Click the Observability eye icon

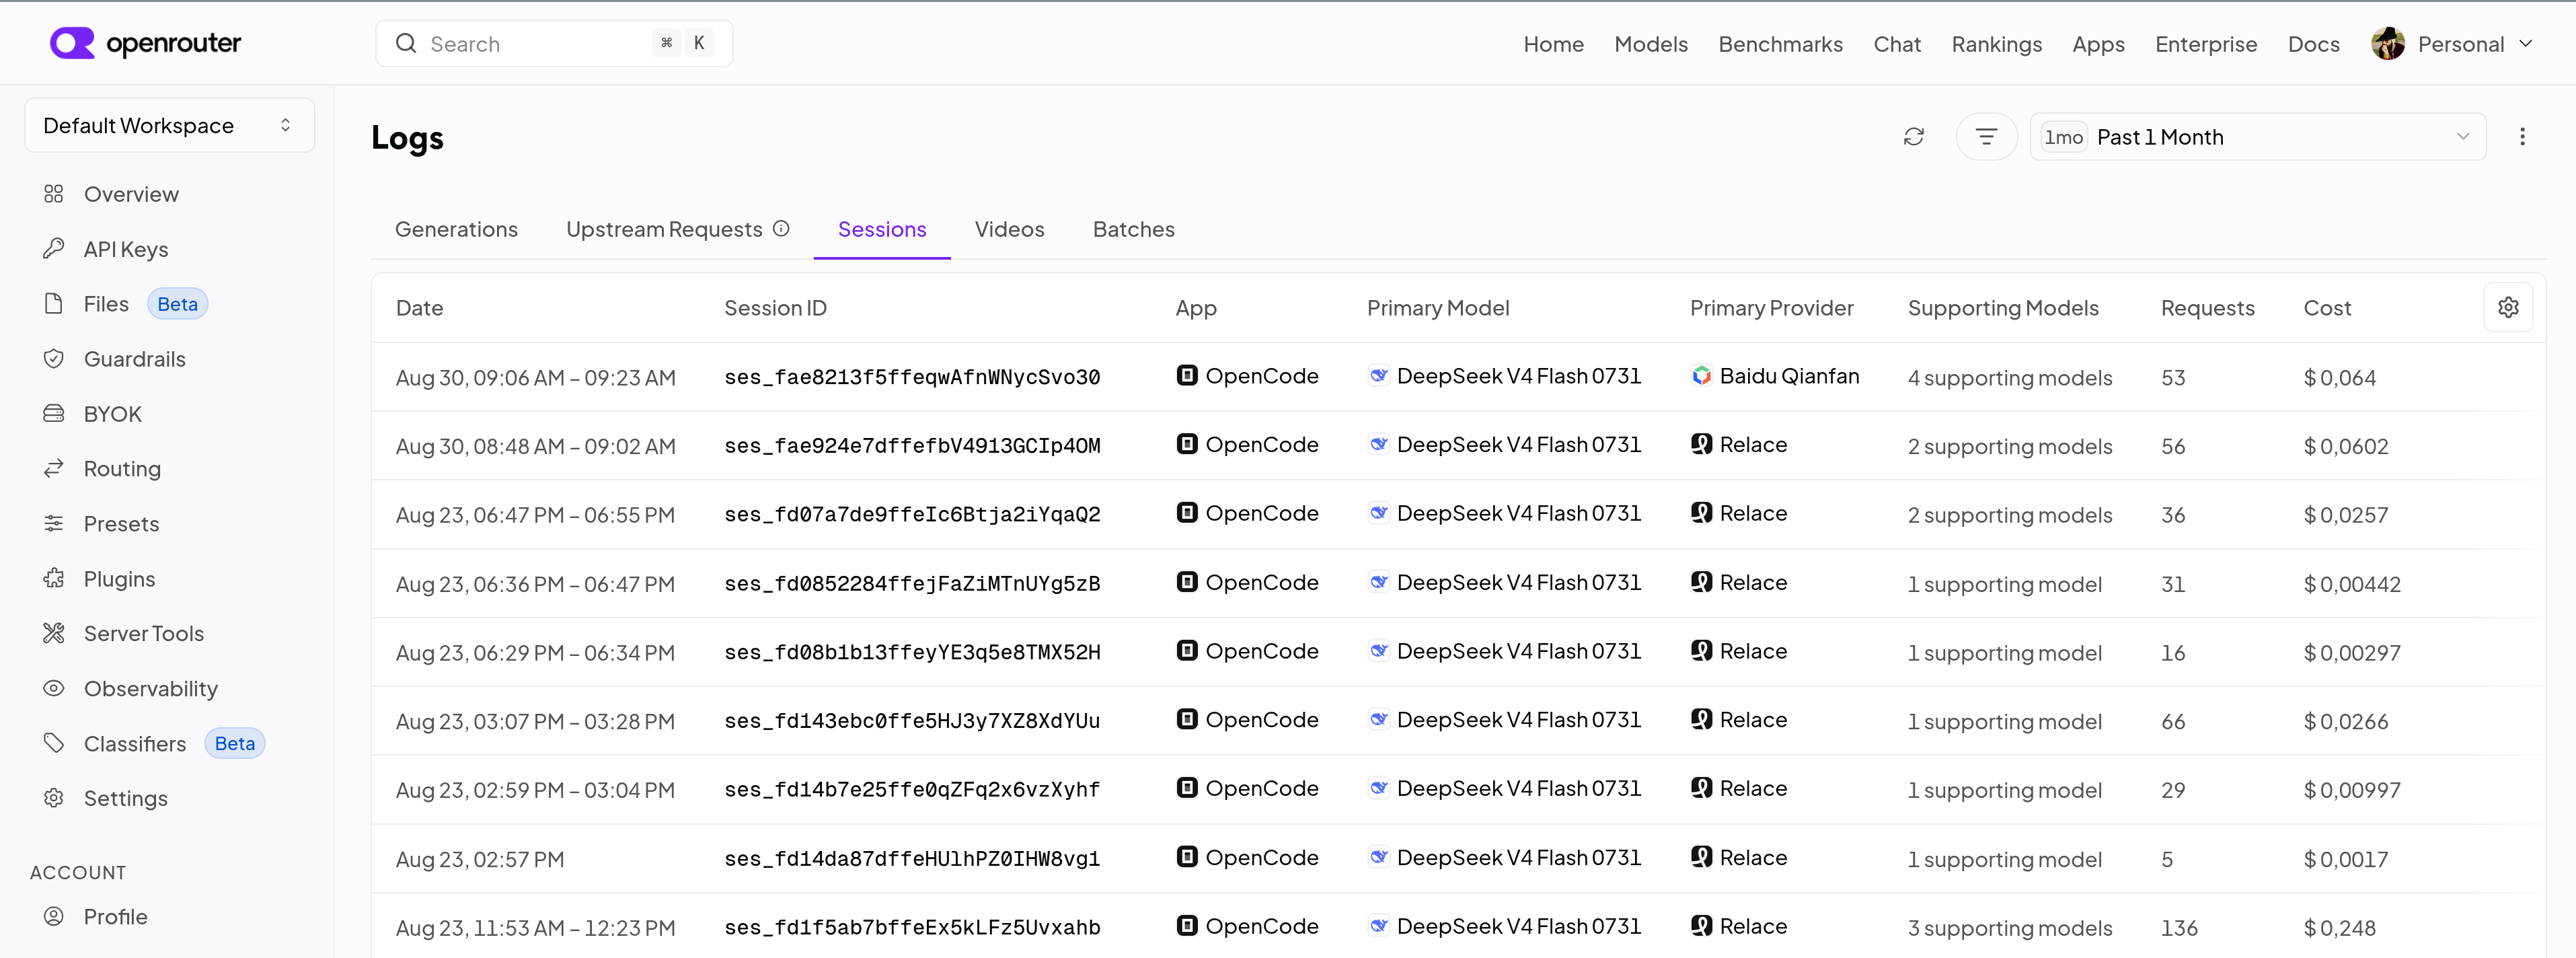pos(54,689)
